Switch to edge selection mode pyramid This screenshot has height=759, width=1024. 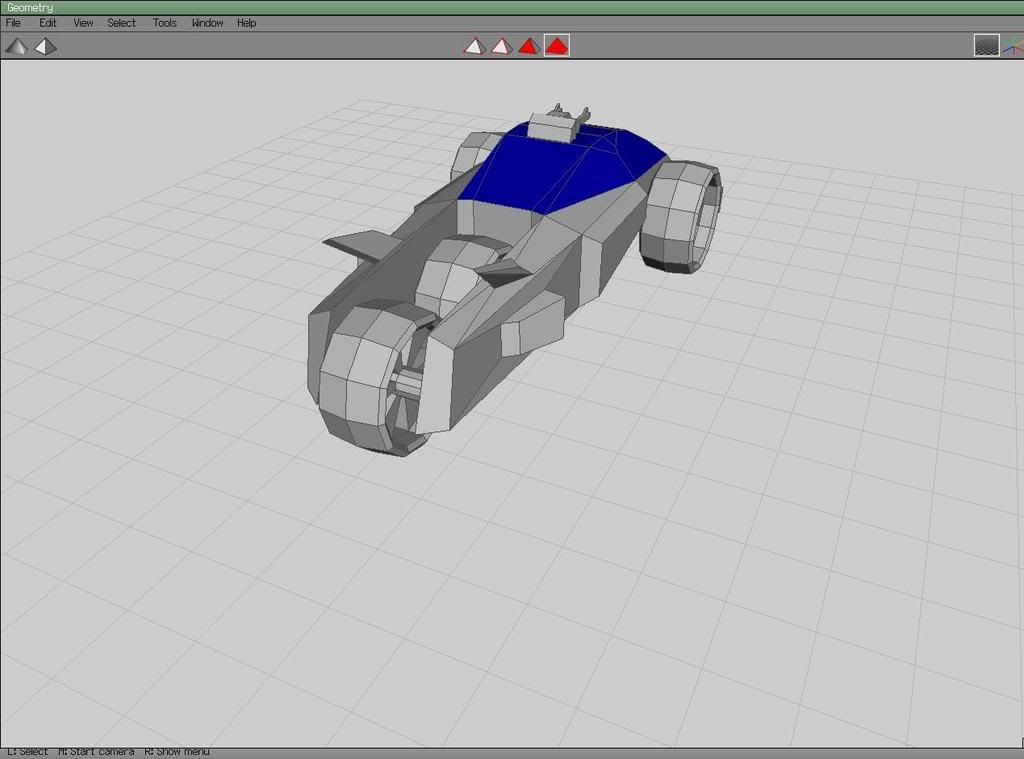502,46
